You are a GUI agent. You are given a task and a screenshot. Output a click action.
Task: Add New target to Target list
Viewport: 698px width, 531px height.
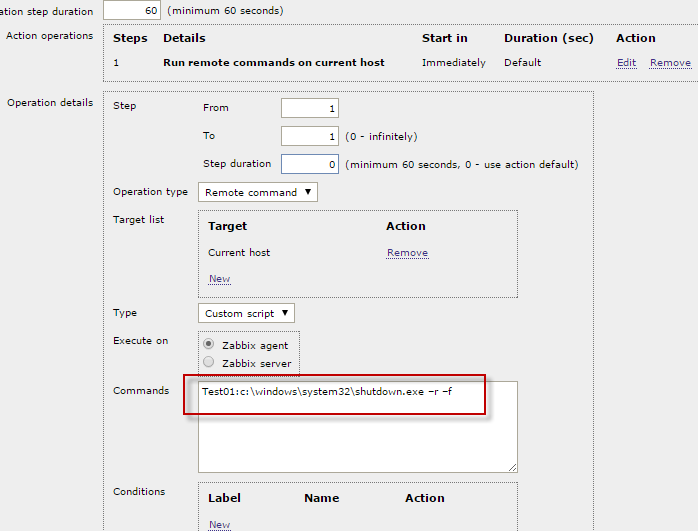tap(219, 279)
